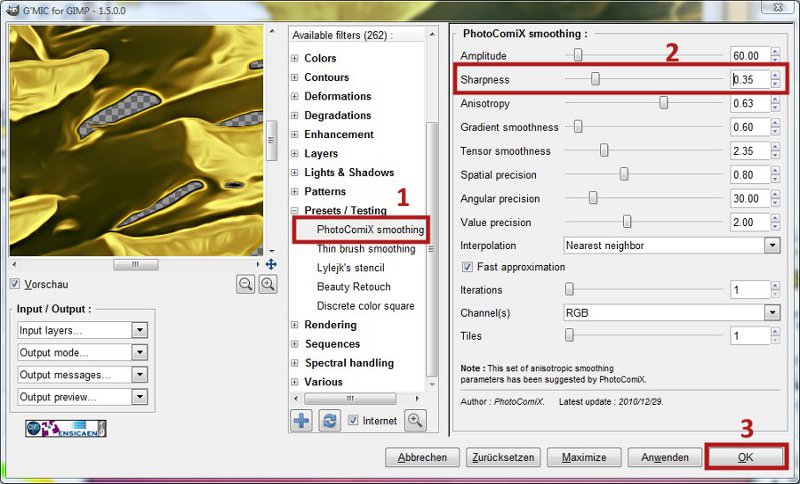Open the filter search magnifier

pos(415,421)
